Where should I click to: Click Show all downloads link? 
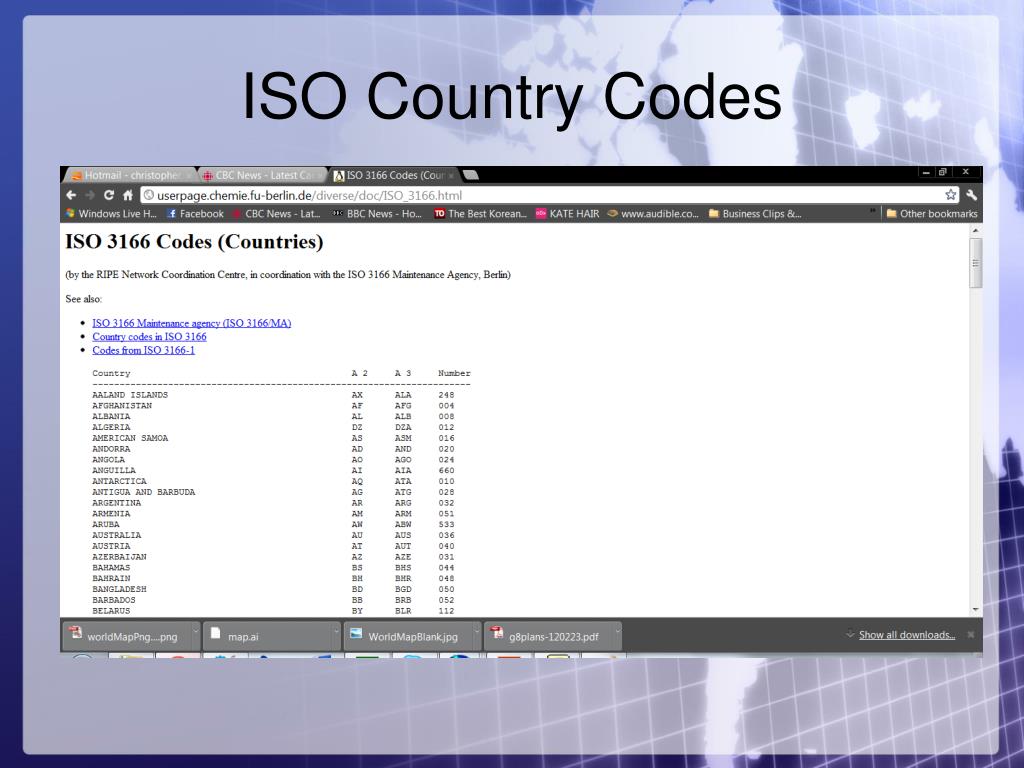coord(906,635)
